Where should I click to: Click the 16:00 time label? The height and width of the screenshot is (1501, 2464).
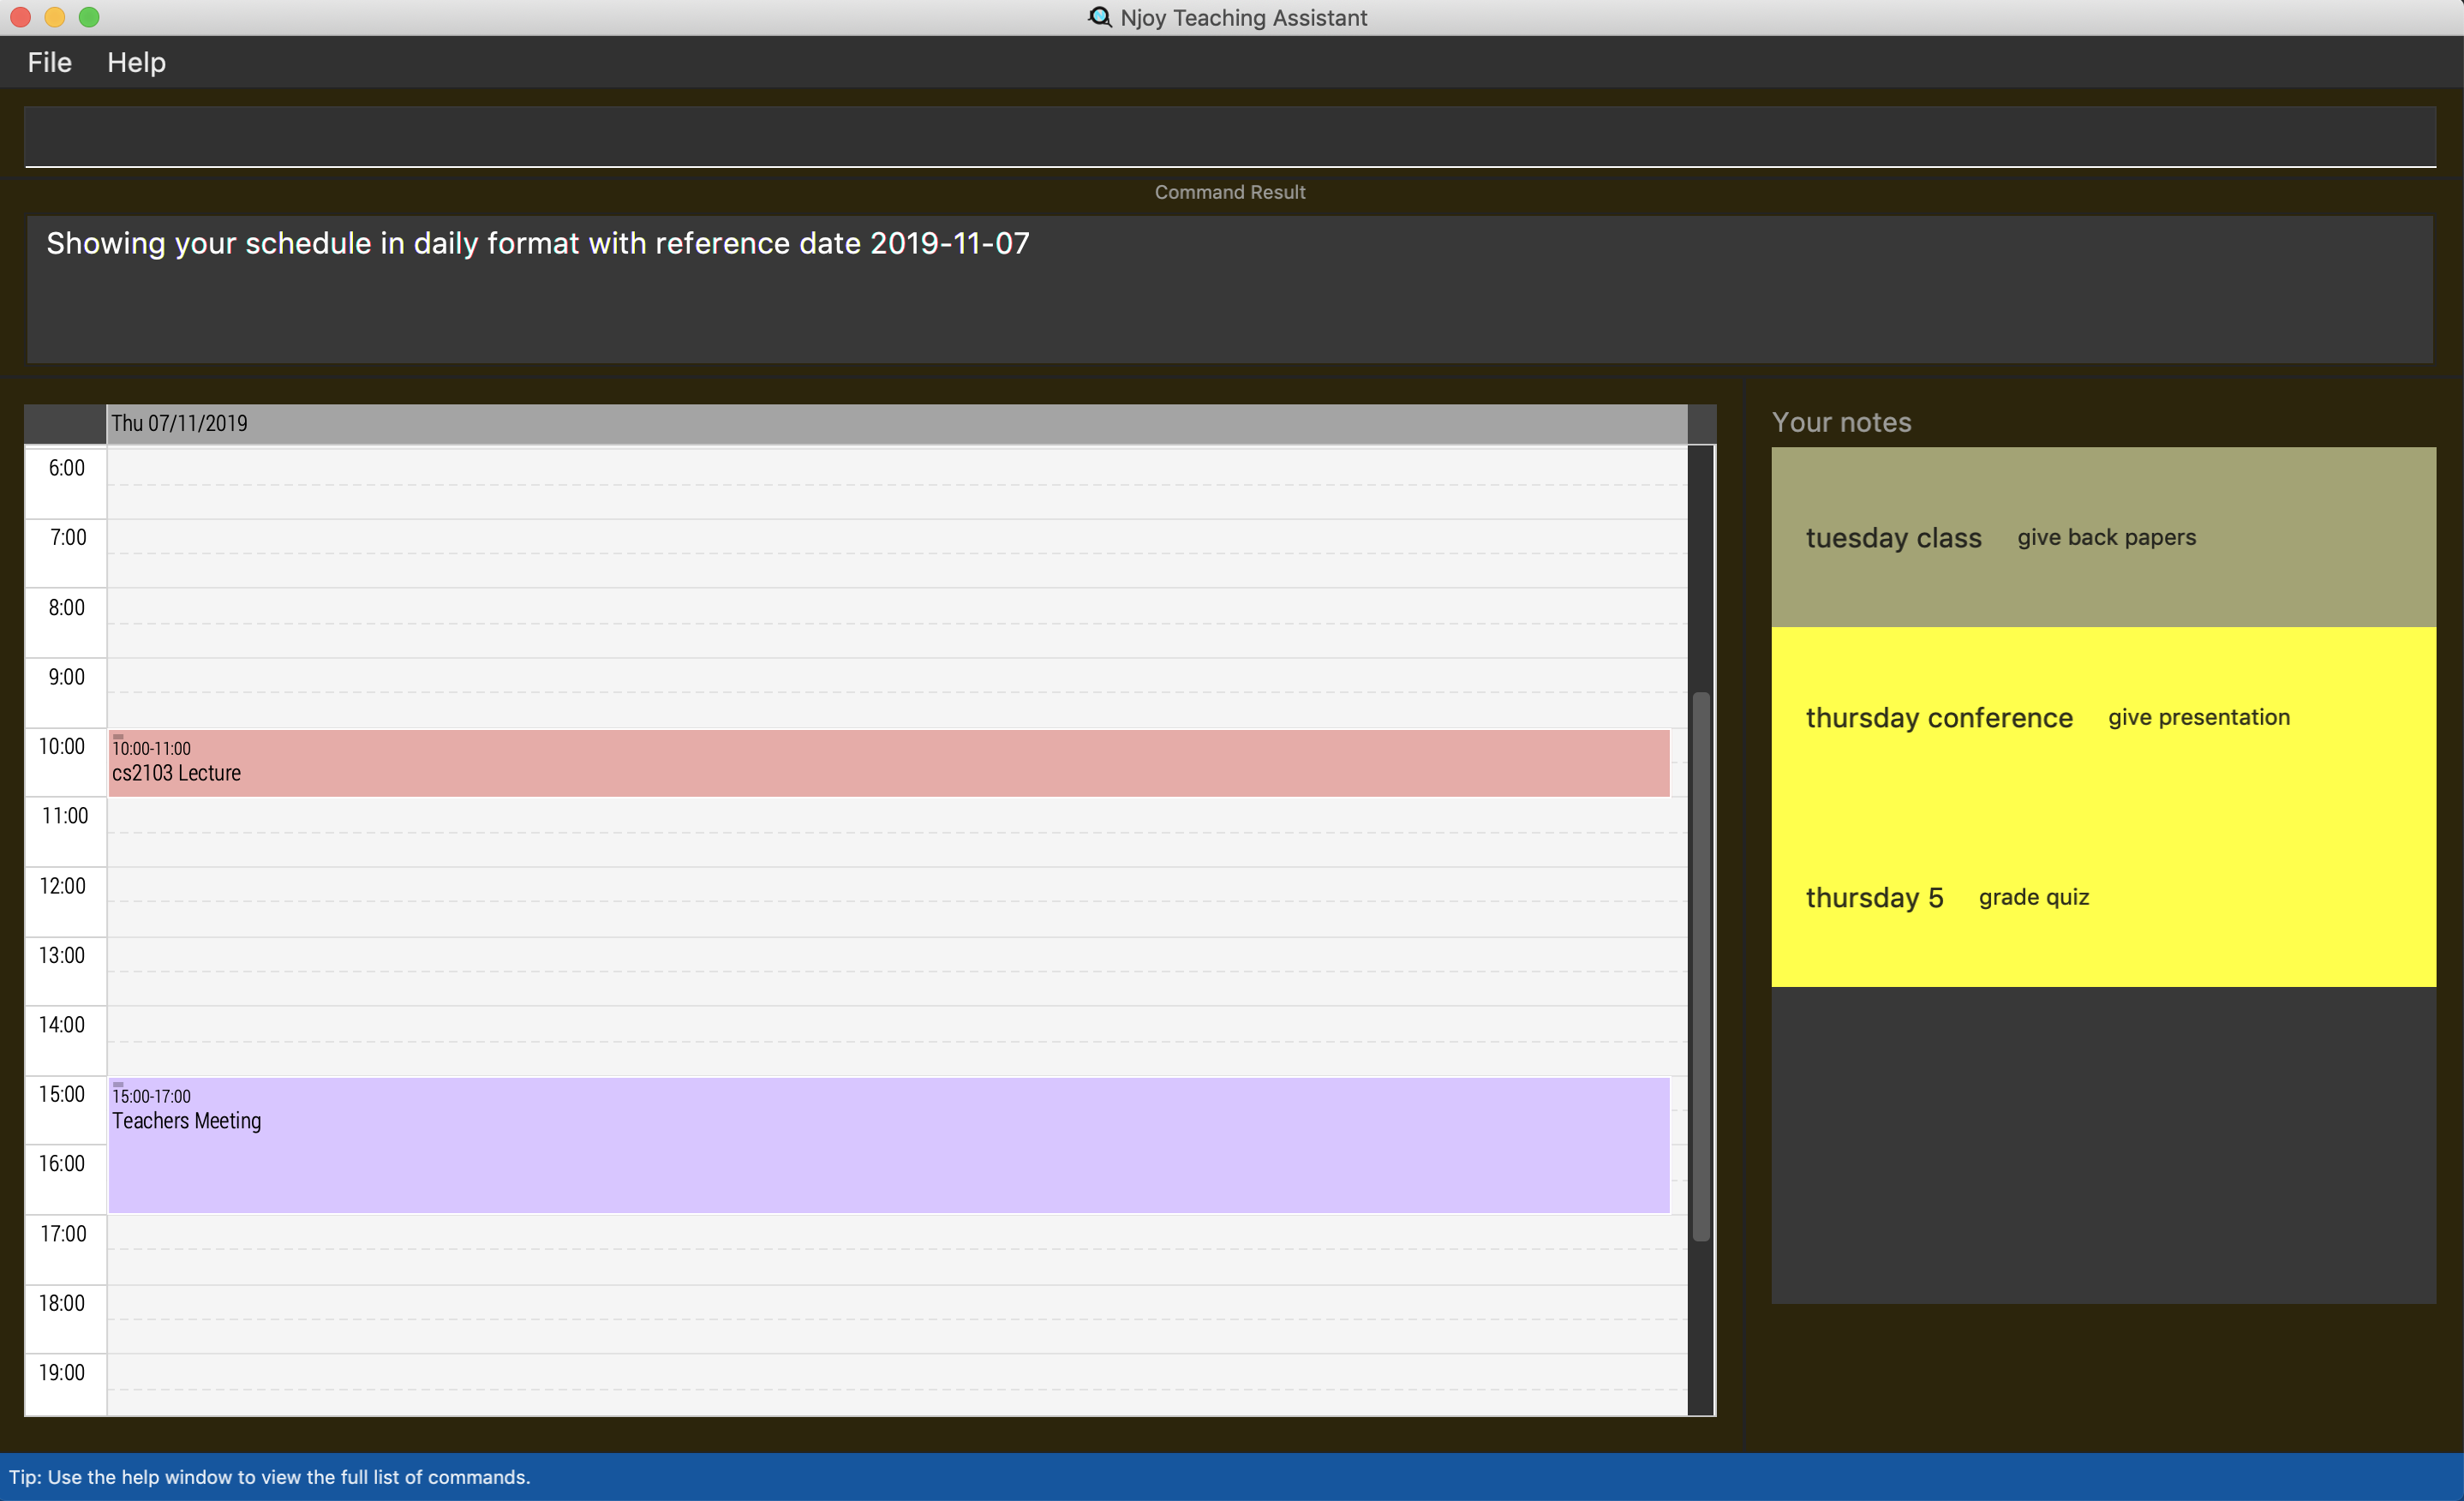coord(62,1163)
